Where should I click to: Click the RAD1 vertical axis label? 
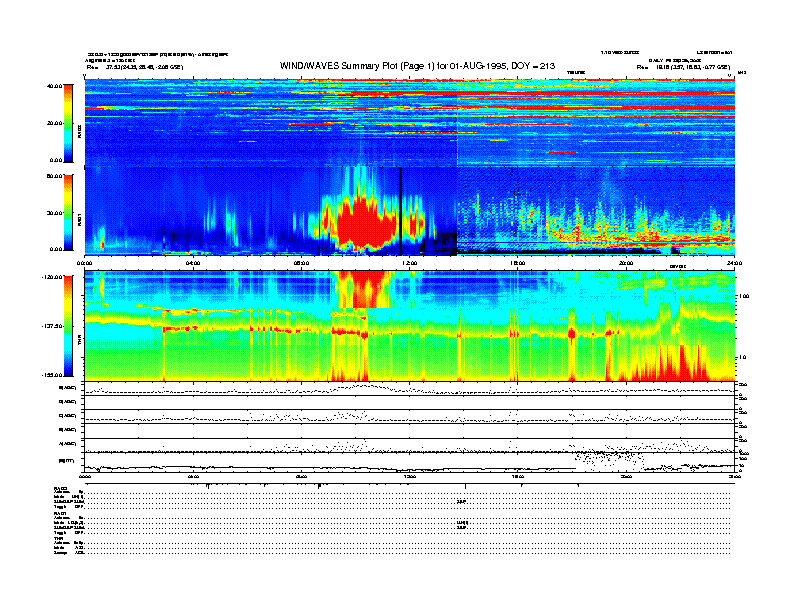[x=79, y=220]
